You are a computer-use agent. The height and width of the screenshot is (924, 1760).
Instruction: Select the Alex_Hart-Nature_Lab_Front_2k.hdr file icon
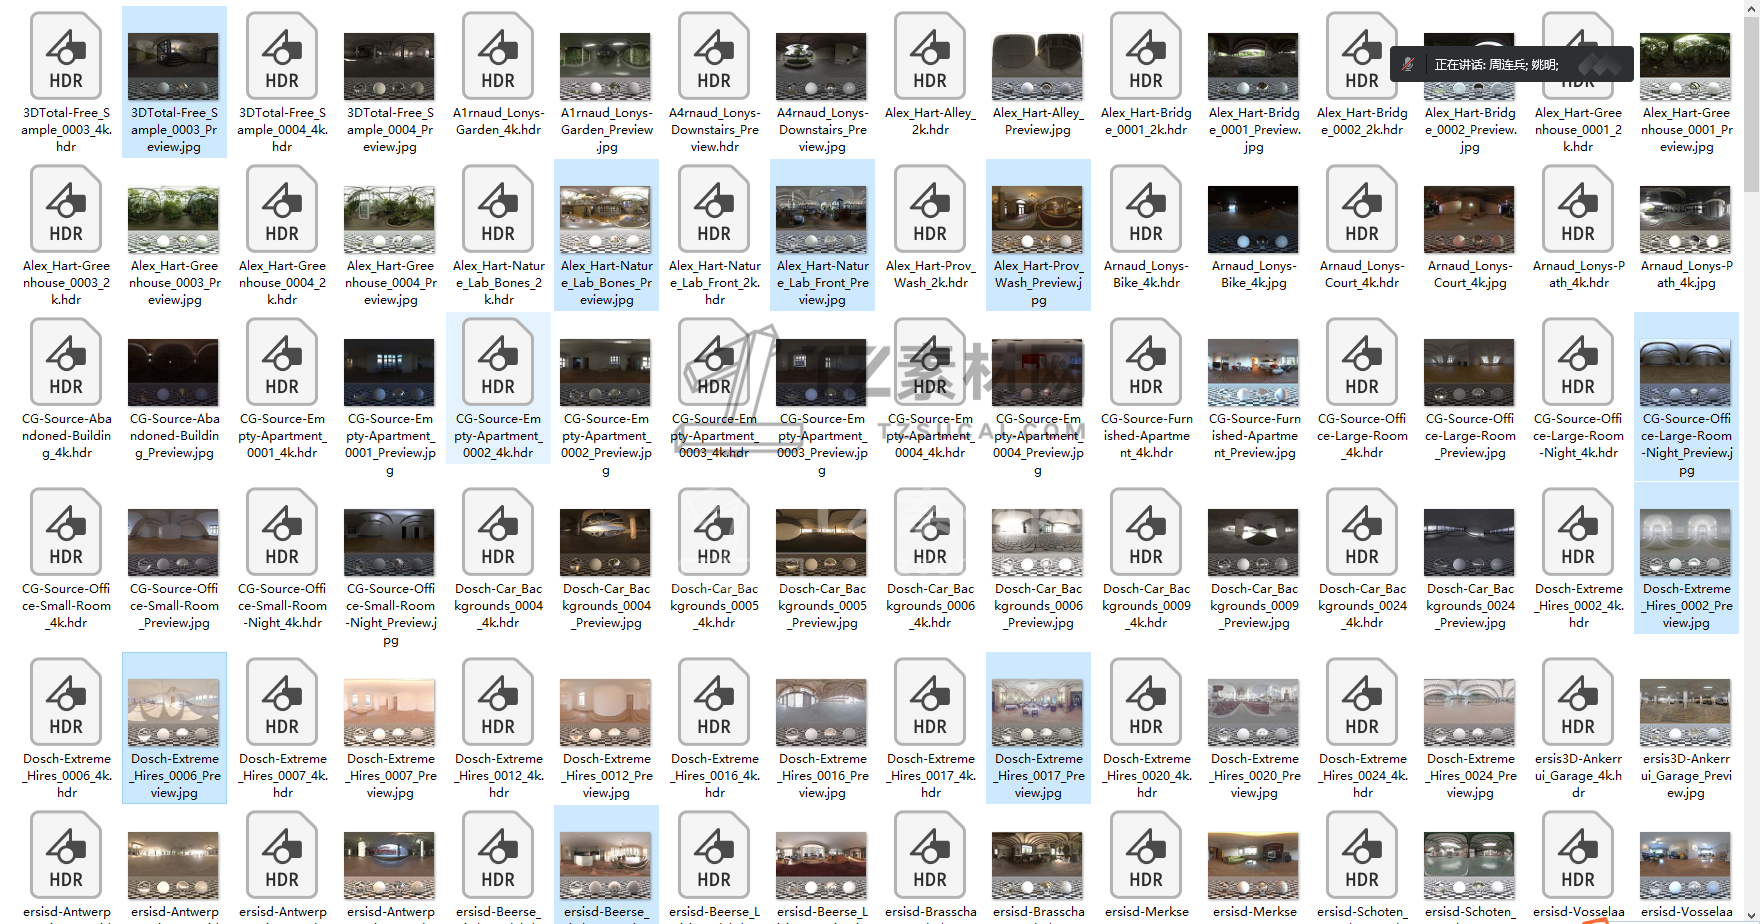click(x=714, y=209)
